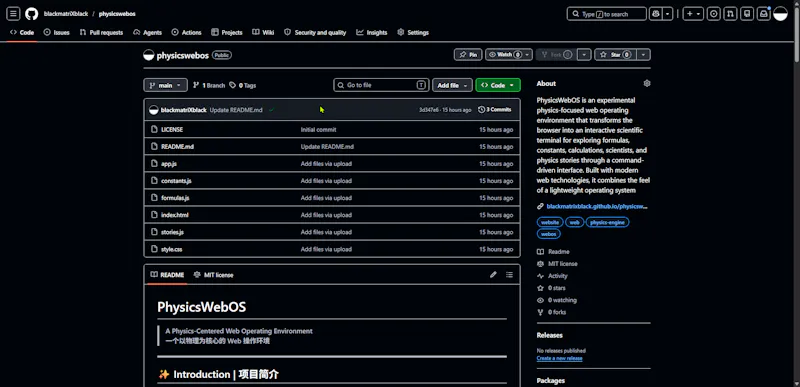
Task: Open the Copilot chat icon in header
Action: coord(656,14)
